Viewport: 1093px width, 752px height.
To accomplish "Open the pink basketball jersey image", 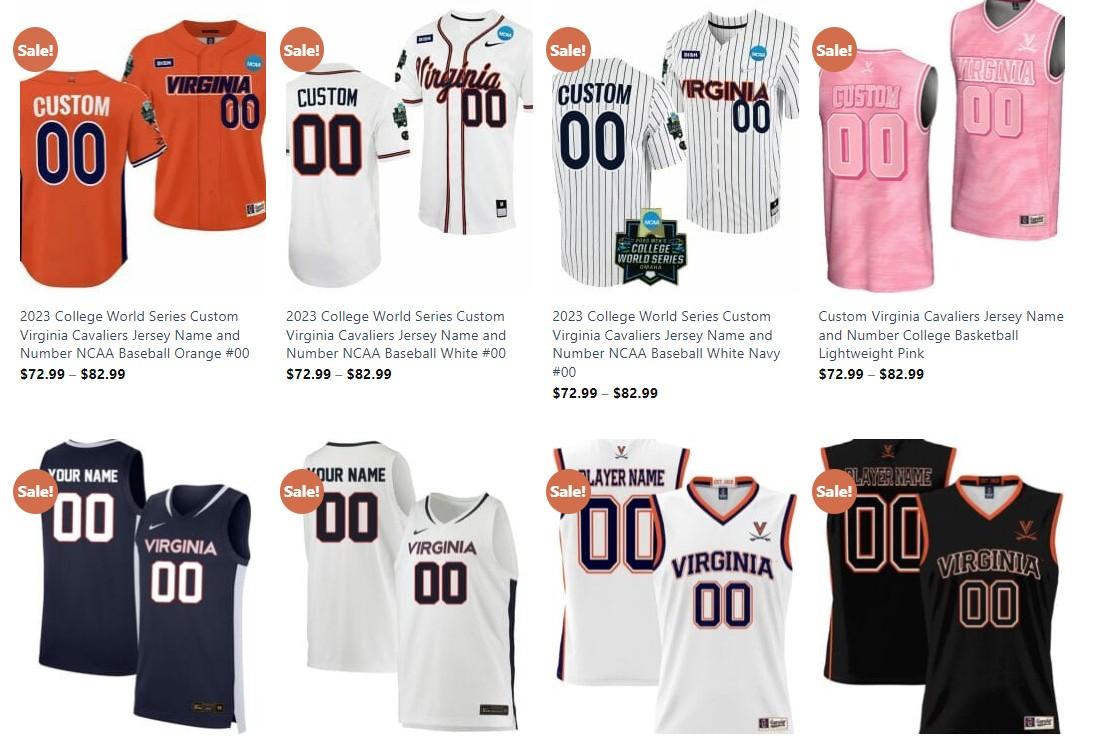I will pyautogui.click(x=941, y=145).
